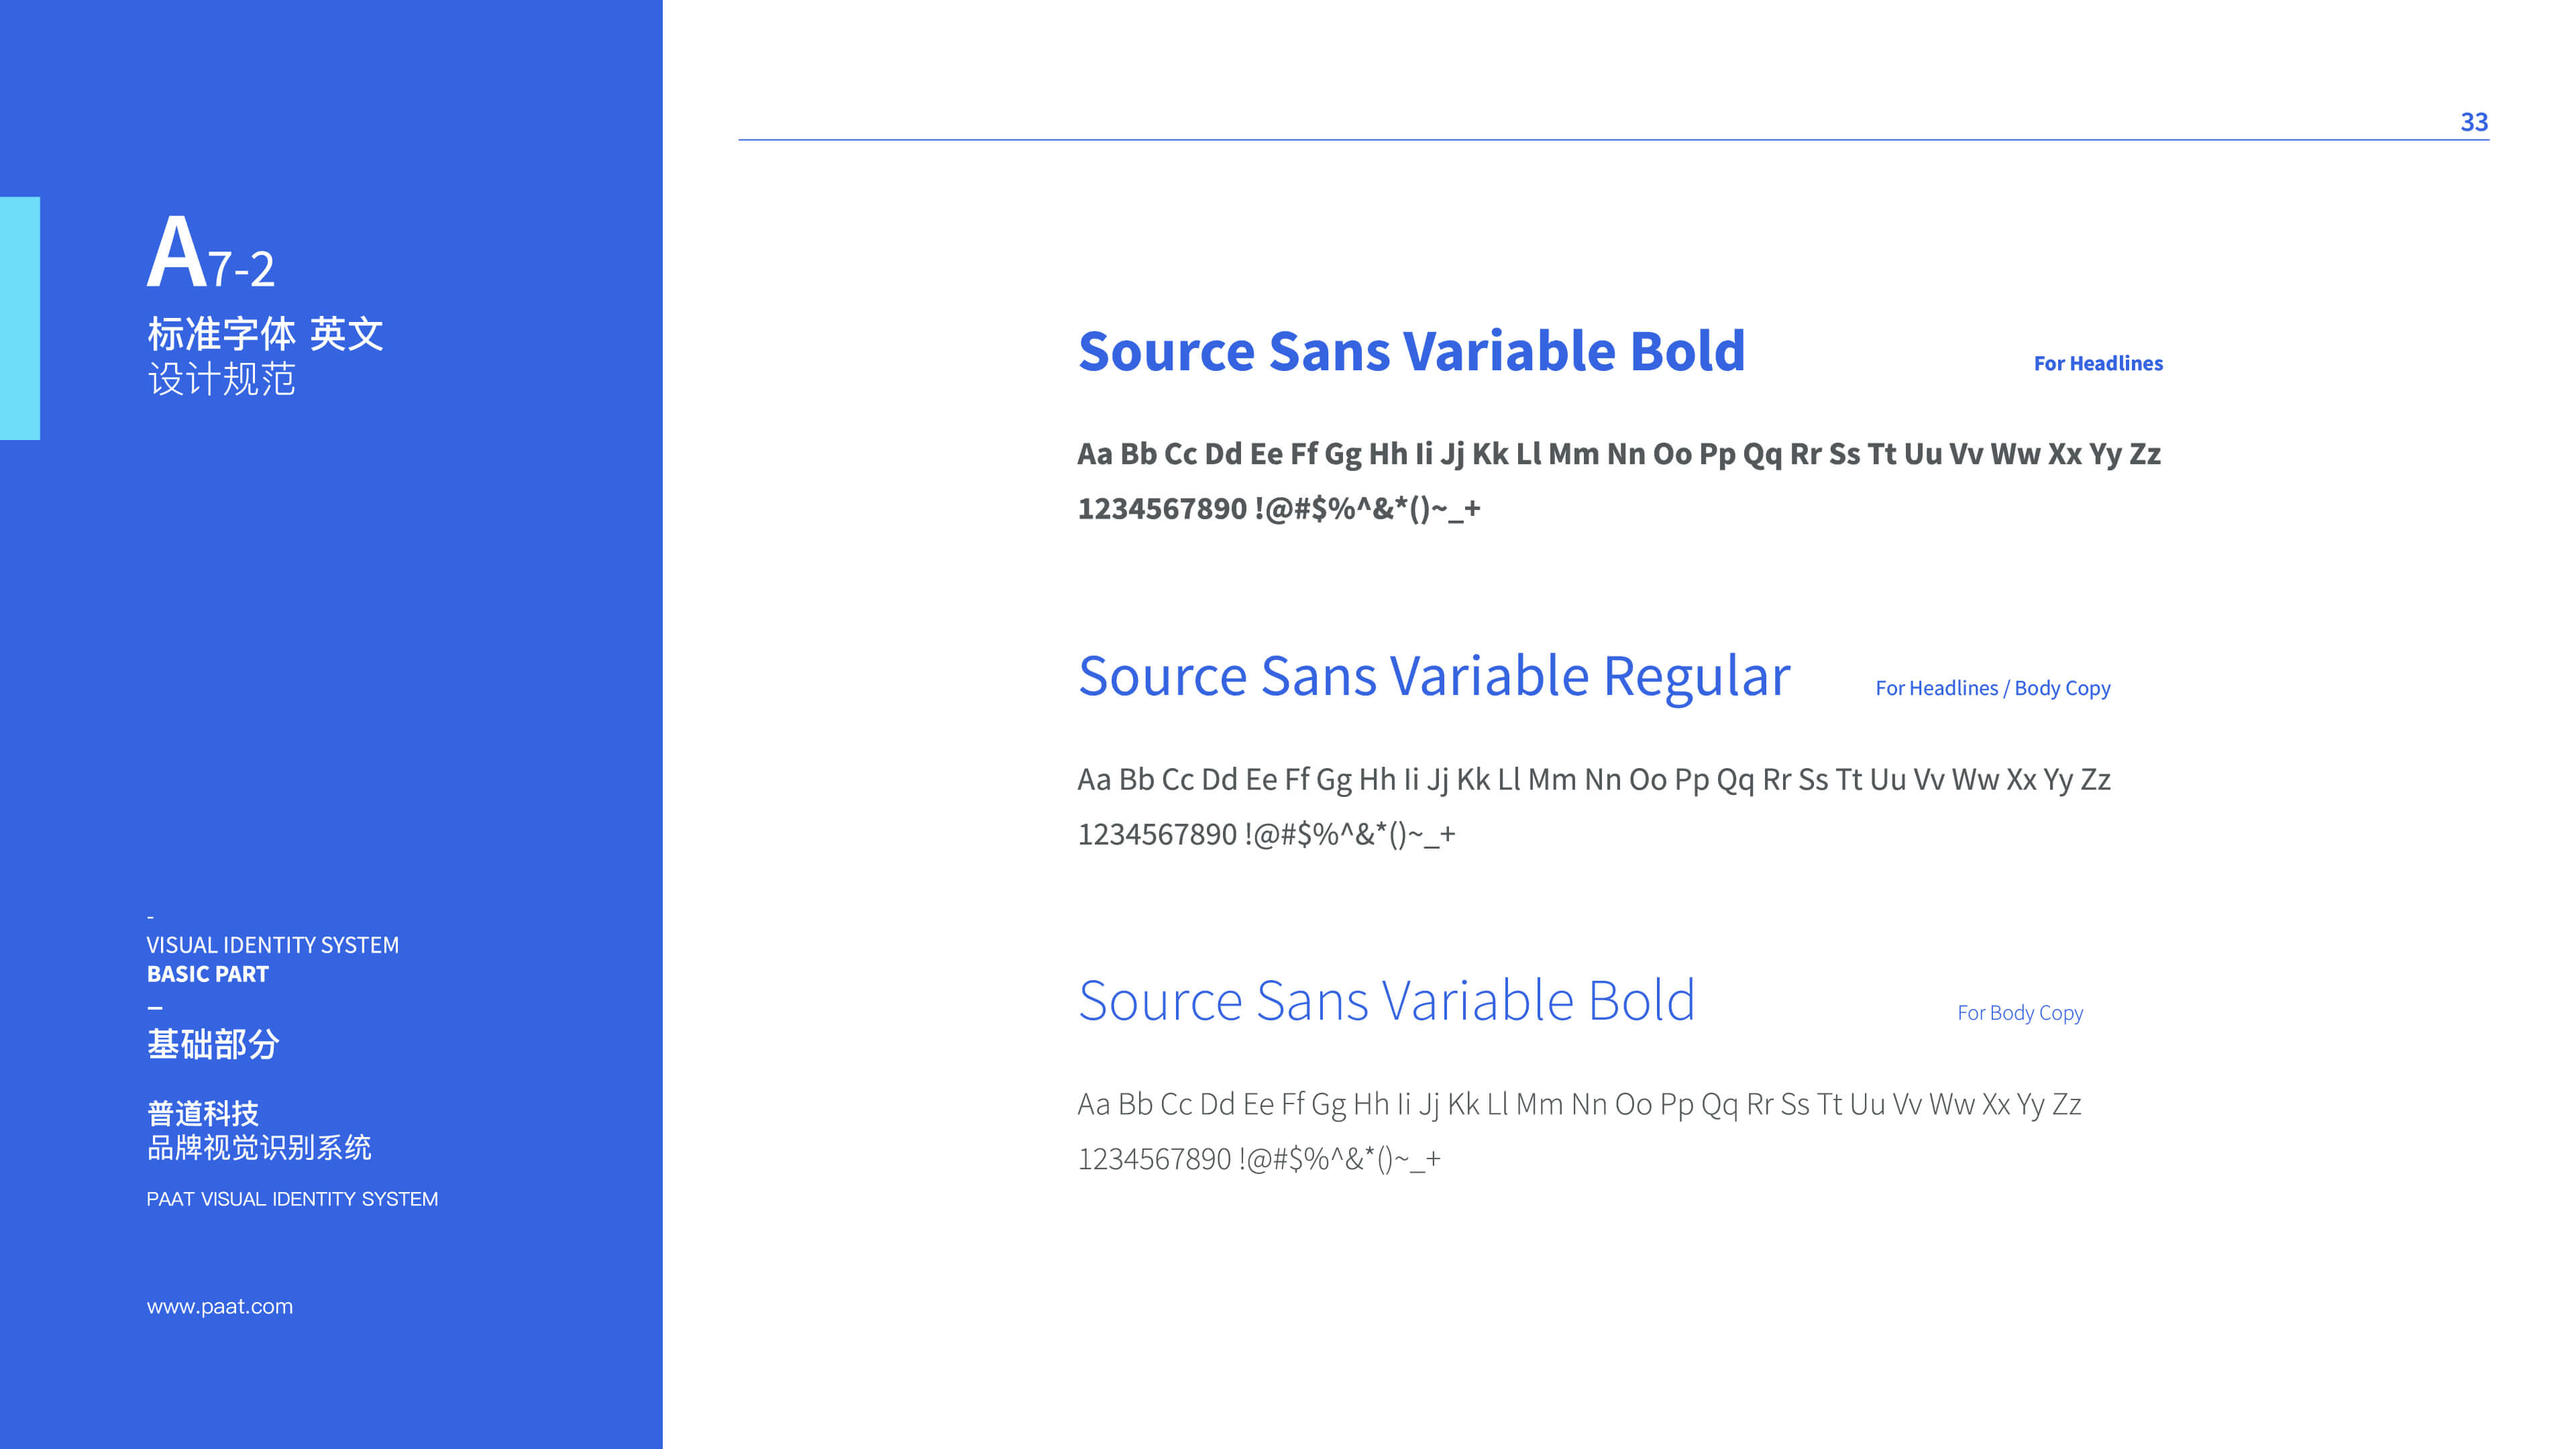The width and height of the screenshot is (2576, 1449).
Task: Select the page number 33
Action: click(x=2473, y=122)
